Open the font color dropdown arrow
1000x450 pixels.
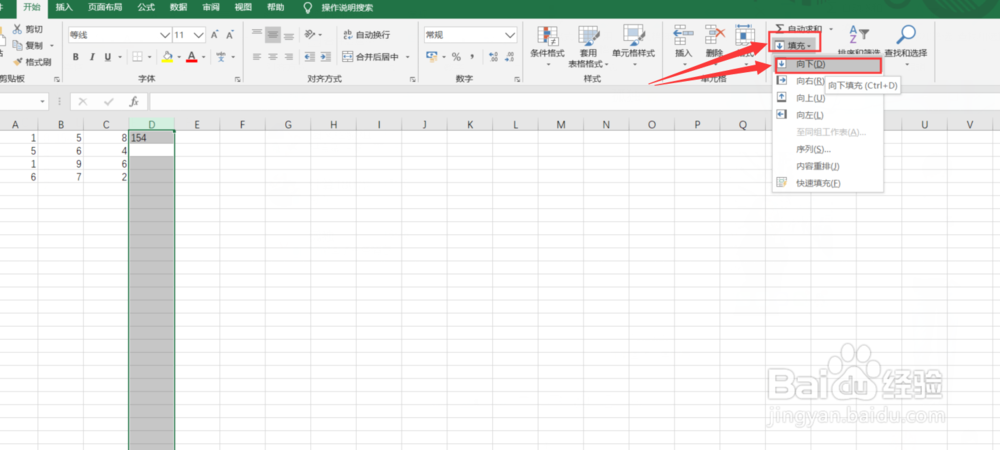203,57
